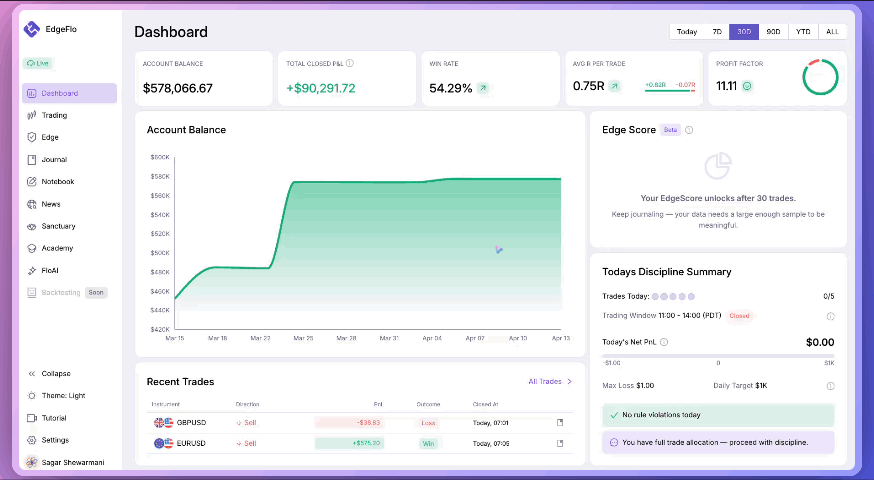The image size is (874, 480).
Task: Select the 7D time range
Action: point(717,32)
